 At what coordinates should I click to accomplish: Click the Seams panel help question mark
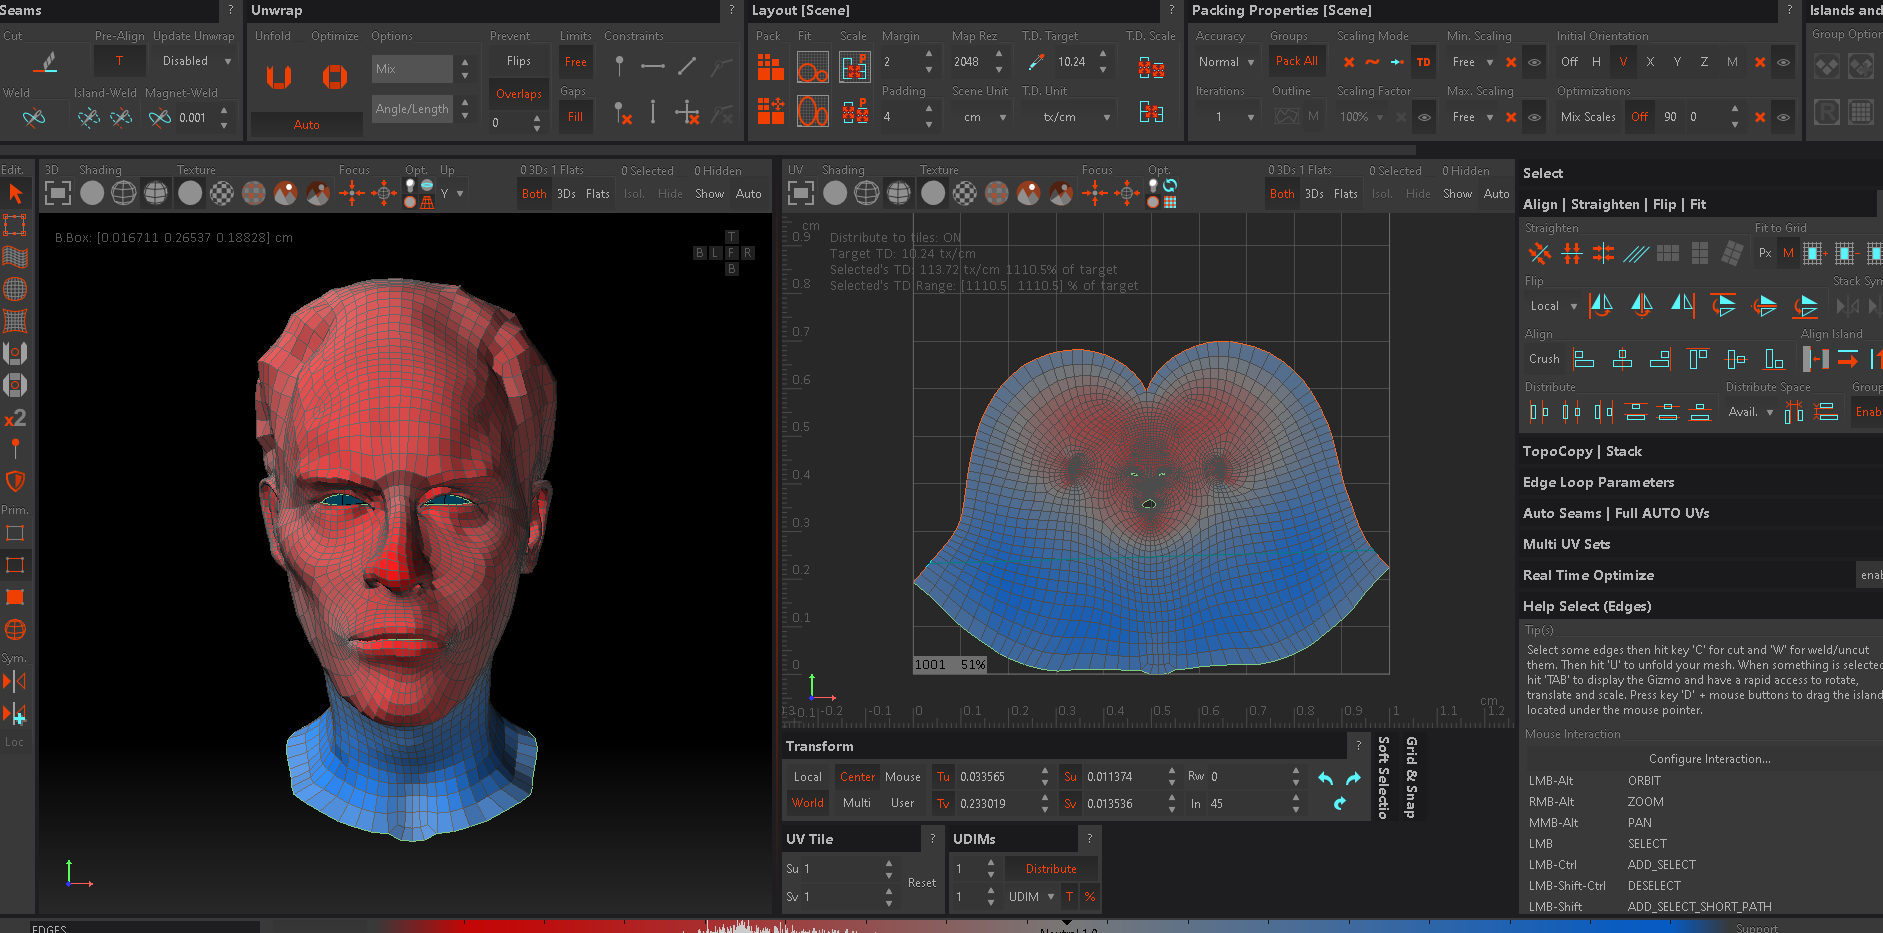click(x=231, y=10)
